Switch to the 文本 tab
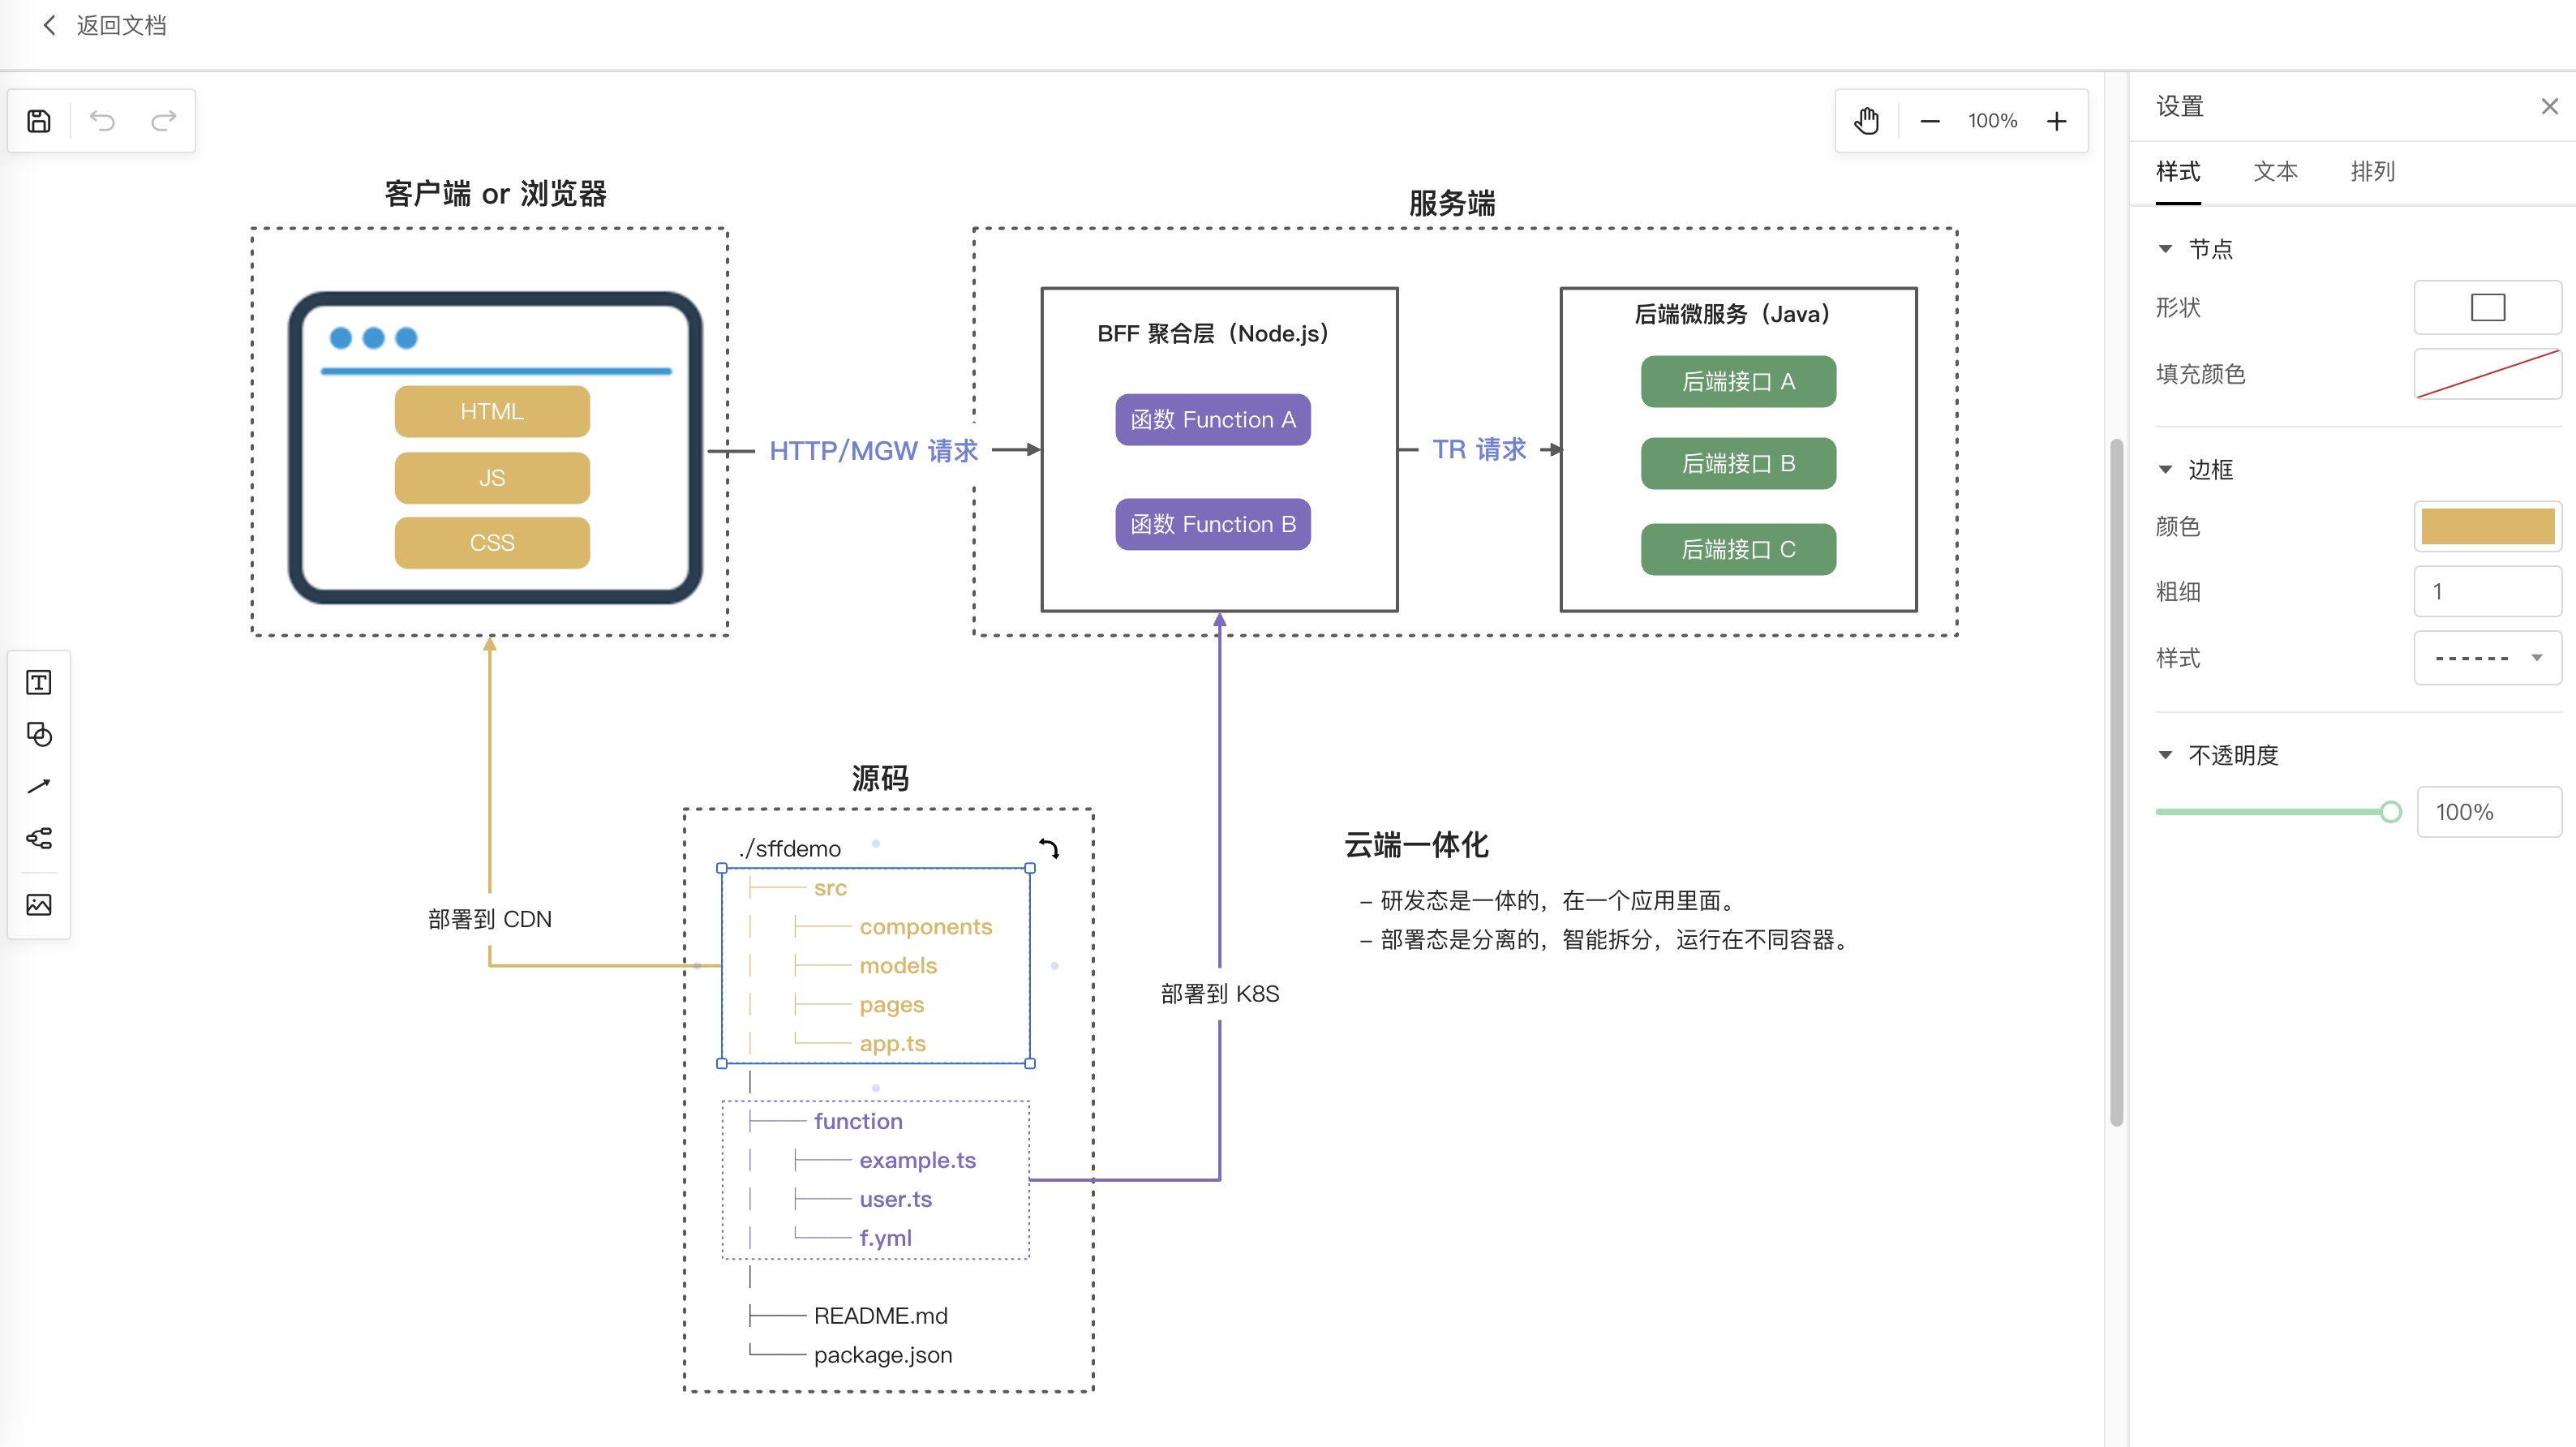The width and height of the screenshot is (2576, 1447). pyautogui.click(x=2275, y=171)
